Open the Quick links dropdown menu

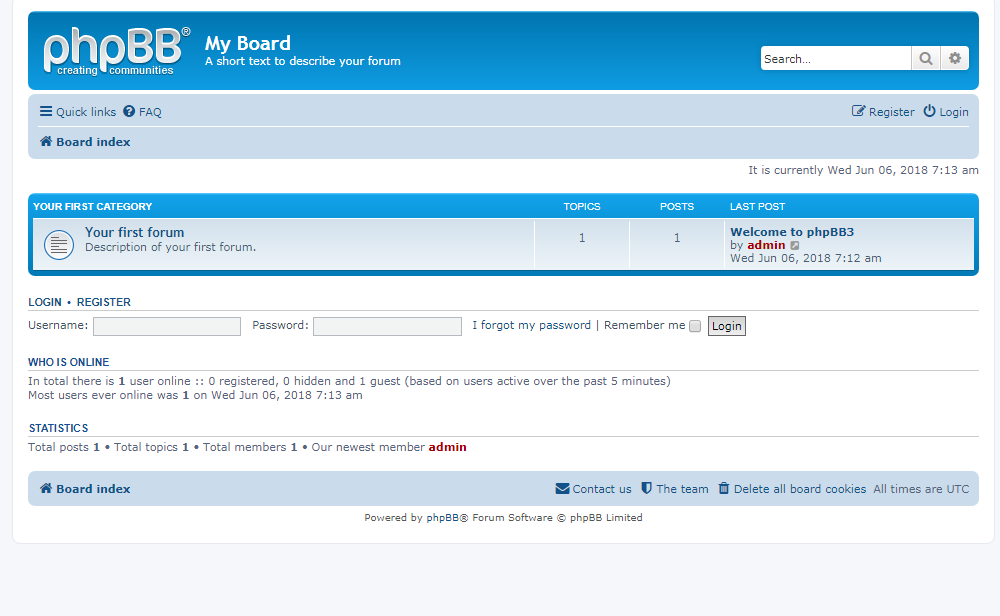coord(77,111)
